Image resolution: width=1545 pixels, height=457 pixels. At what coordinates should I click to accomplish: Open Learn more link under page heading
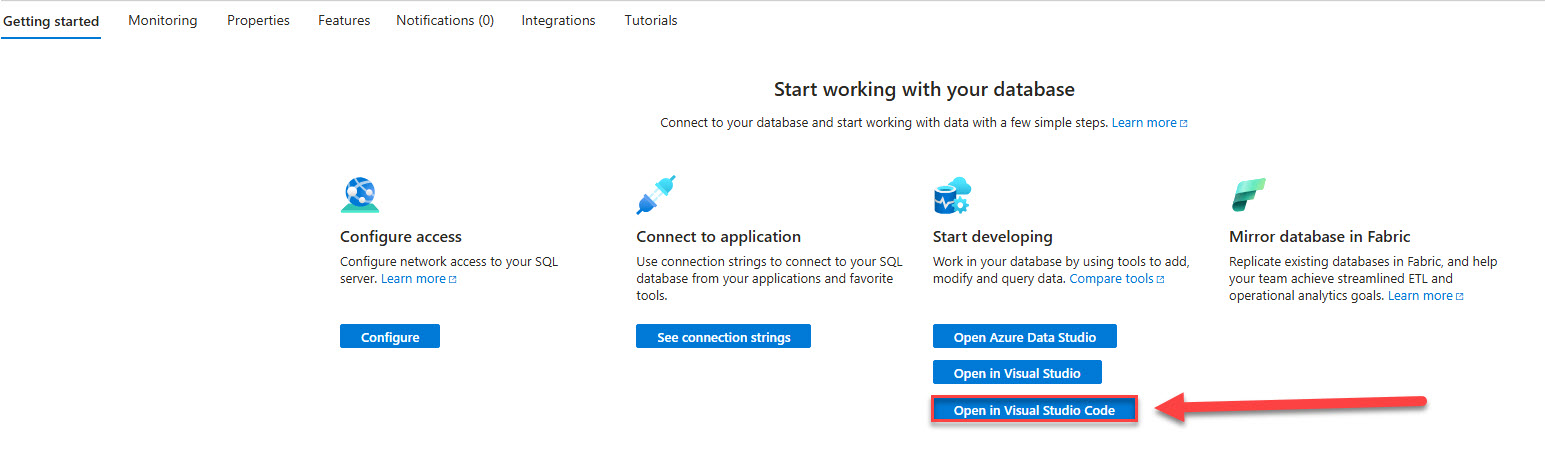pyautogui.click(x=1144, y=123)
